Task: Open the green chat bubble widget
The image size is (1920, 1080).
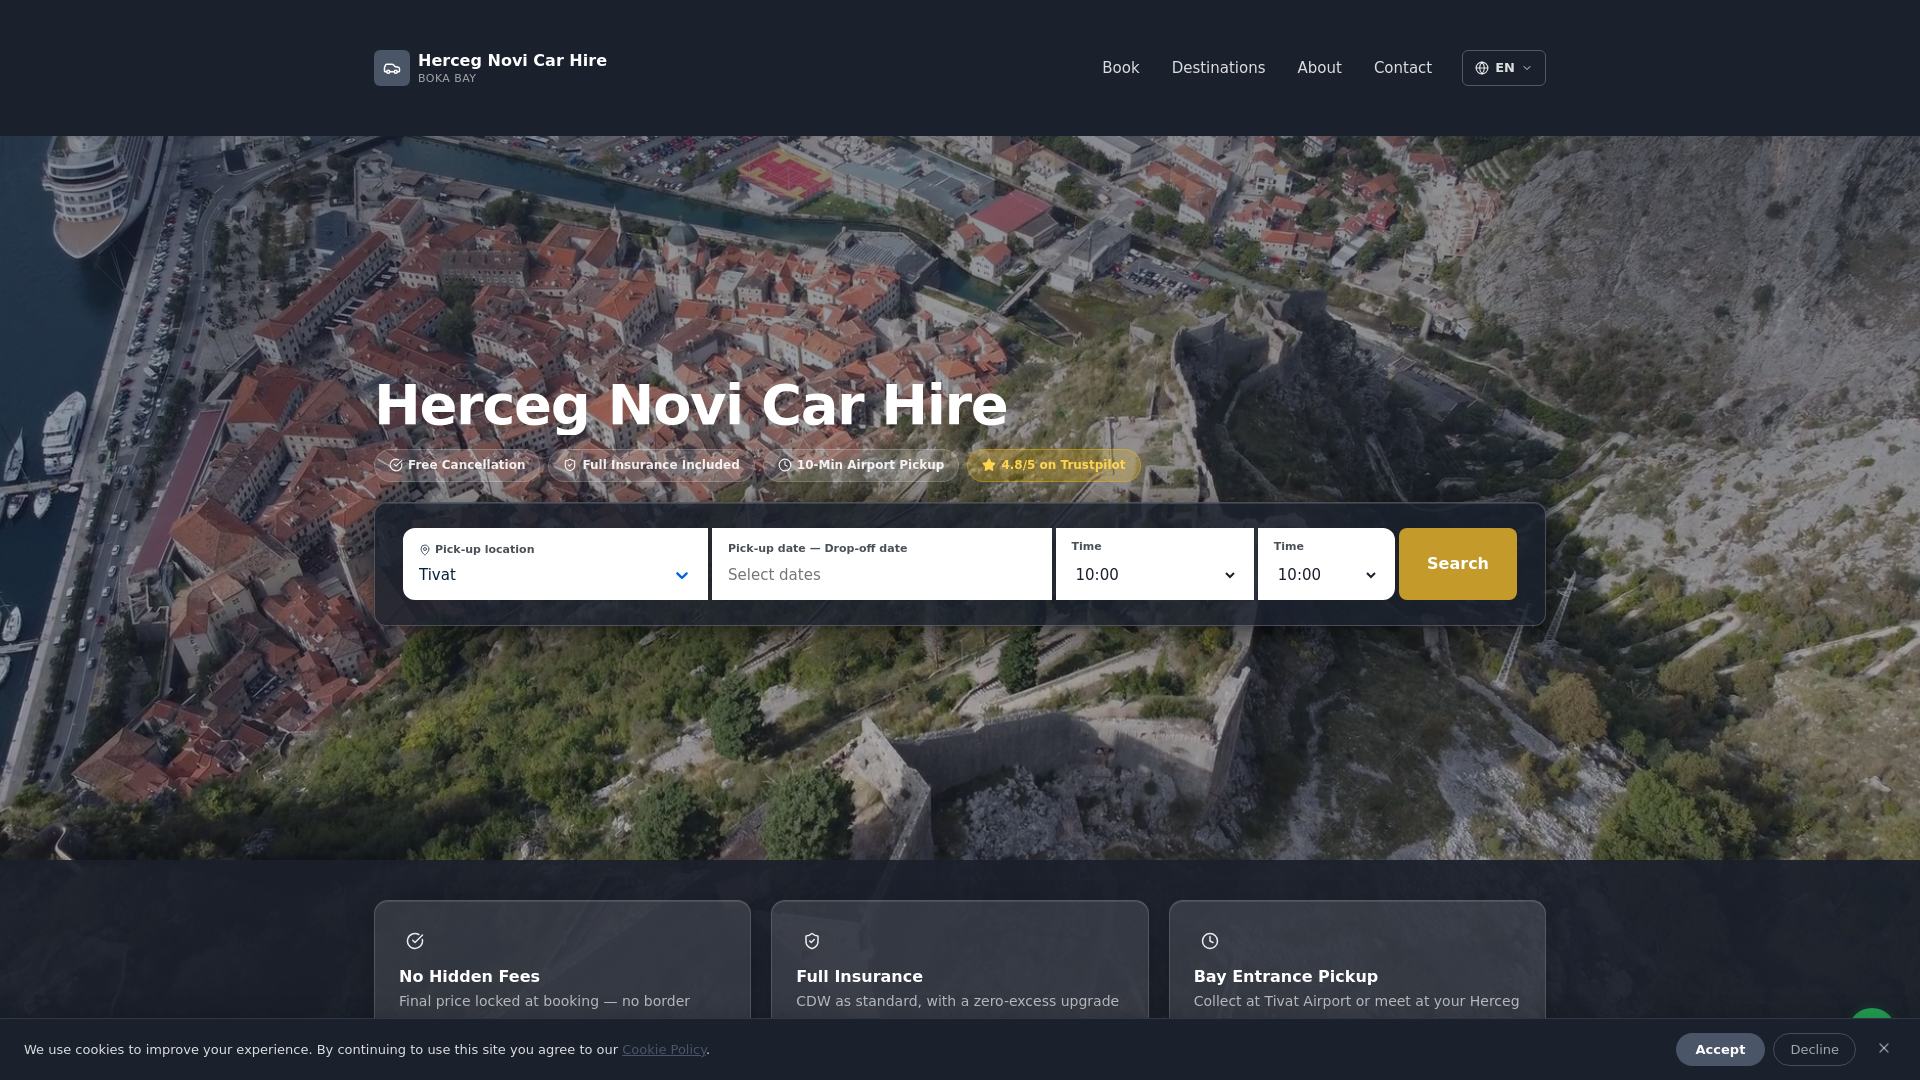Action: click(1872, 1014)
